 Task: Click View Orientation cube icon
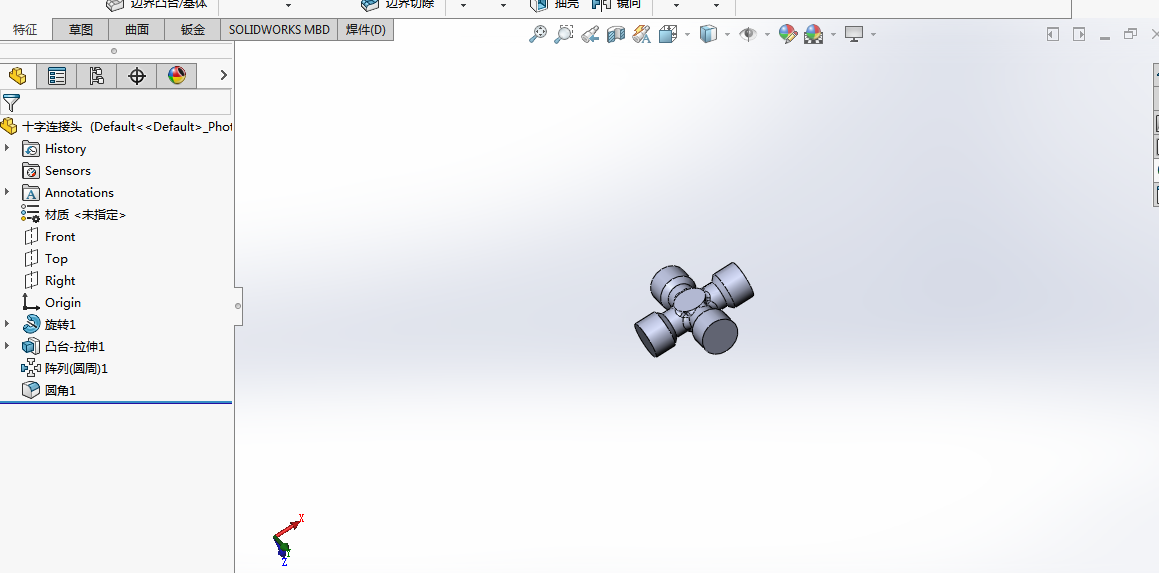[668, 34]
